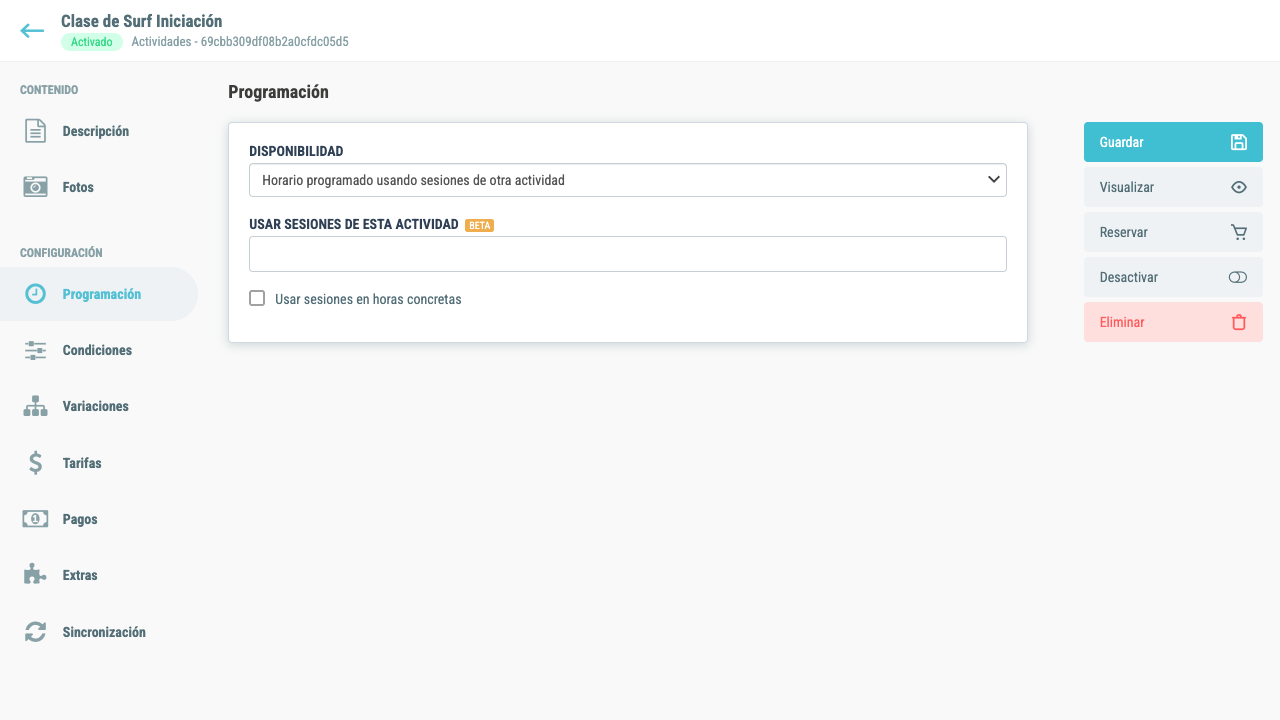Click the floppy disk save icon

(x=1239, y=142)
